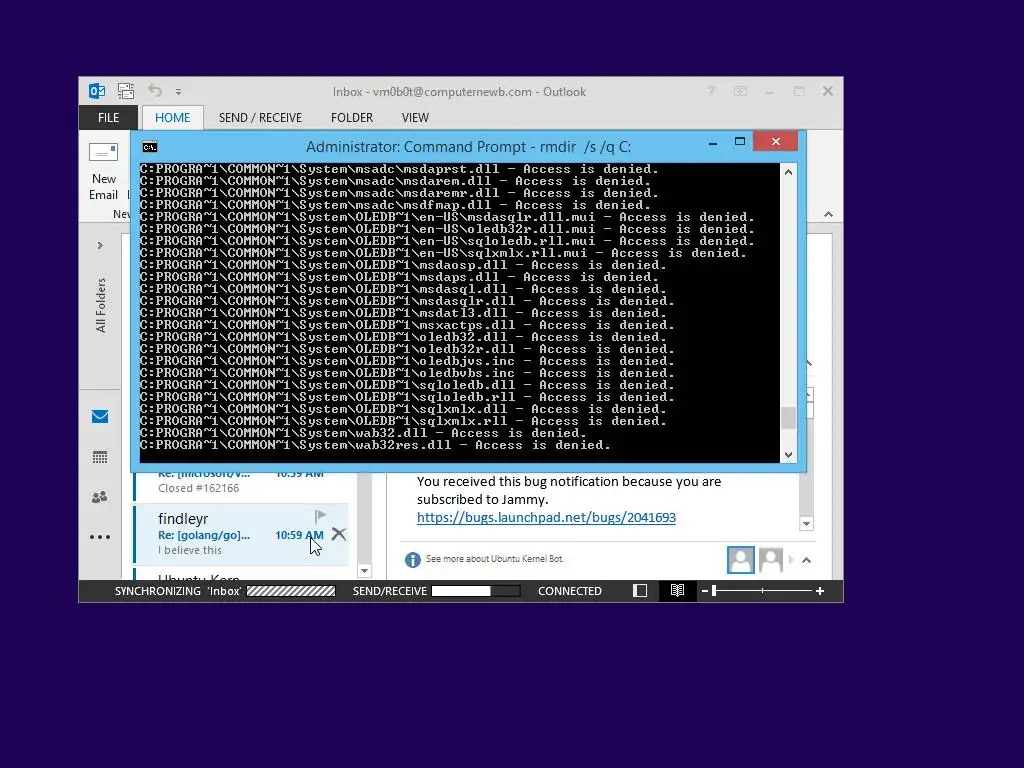This screenshot has width=1024, height=768.
Task: Select the first highlighted contact avatar
Action: coord(741,560)
